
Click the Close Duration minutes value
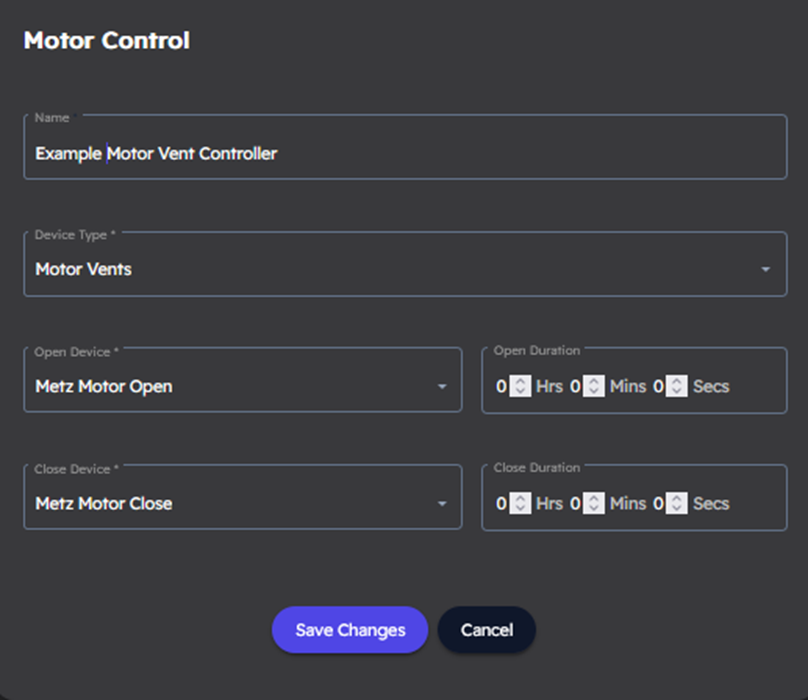pos(575,503)
